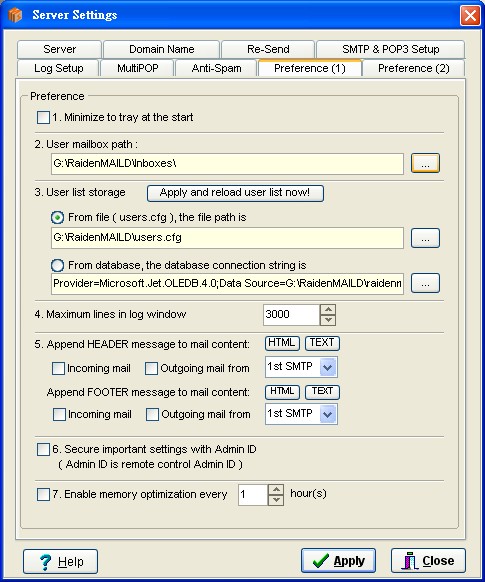Viewport: 485px width, 582px height.
Task: Select the From database radio option
Action: click(57, 265)
